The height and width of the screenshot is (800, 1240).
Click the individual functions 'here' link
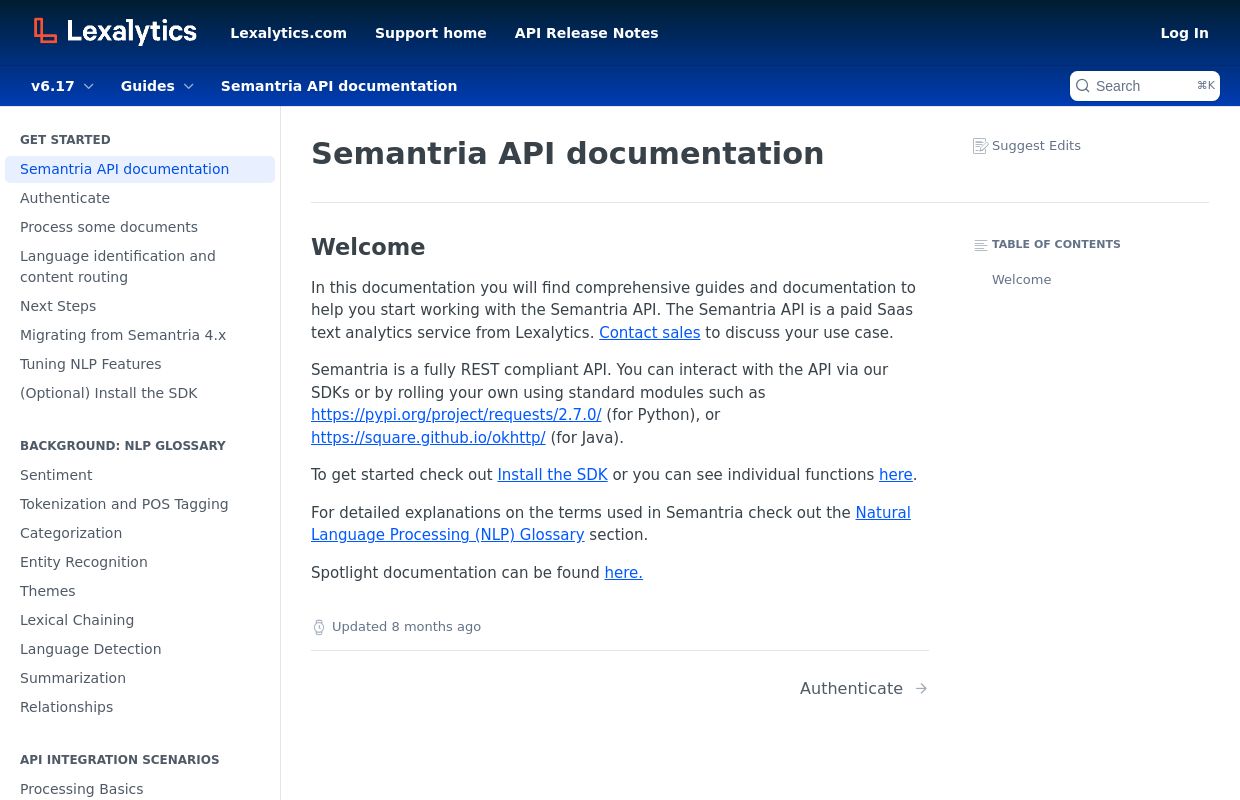tap(896, 475)
